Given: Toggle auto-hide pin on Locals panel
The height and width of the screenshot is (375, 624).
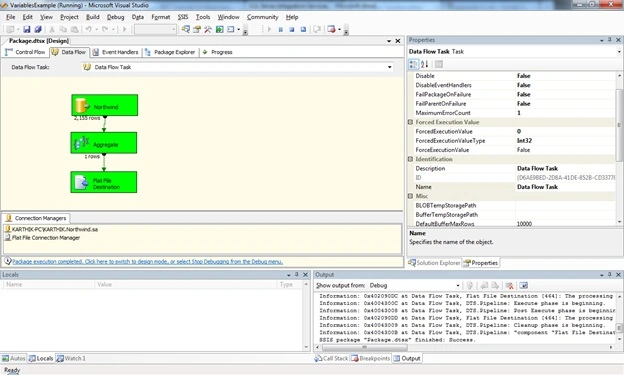Looking at the screenshot, I should point(297,275).
